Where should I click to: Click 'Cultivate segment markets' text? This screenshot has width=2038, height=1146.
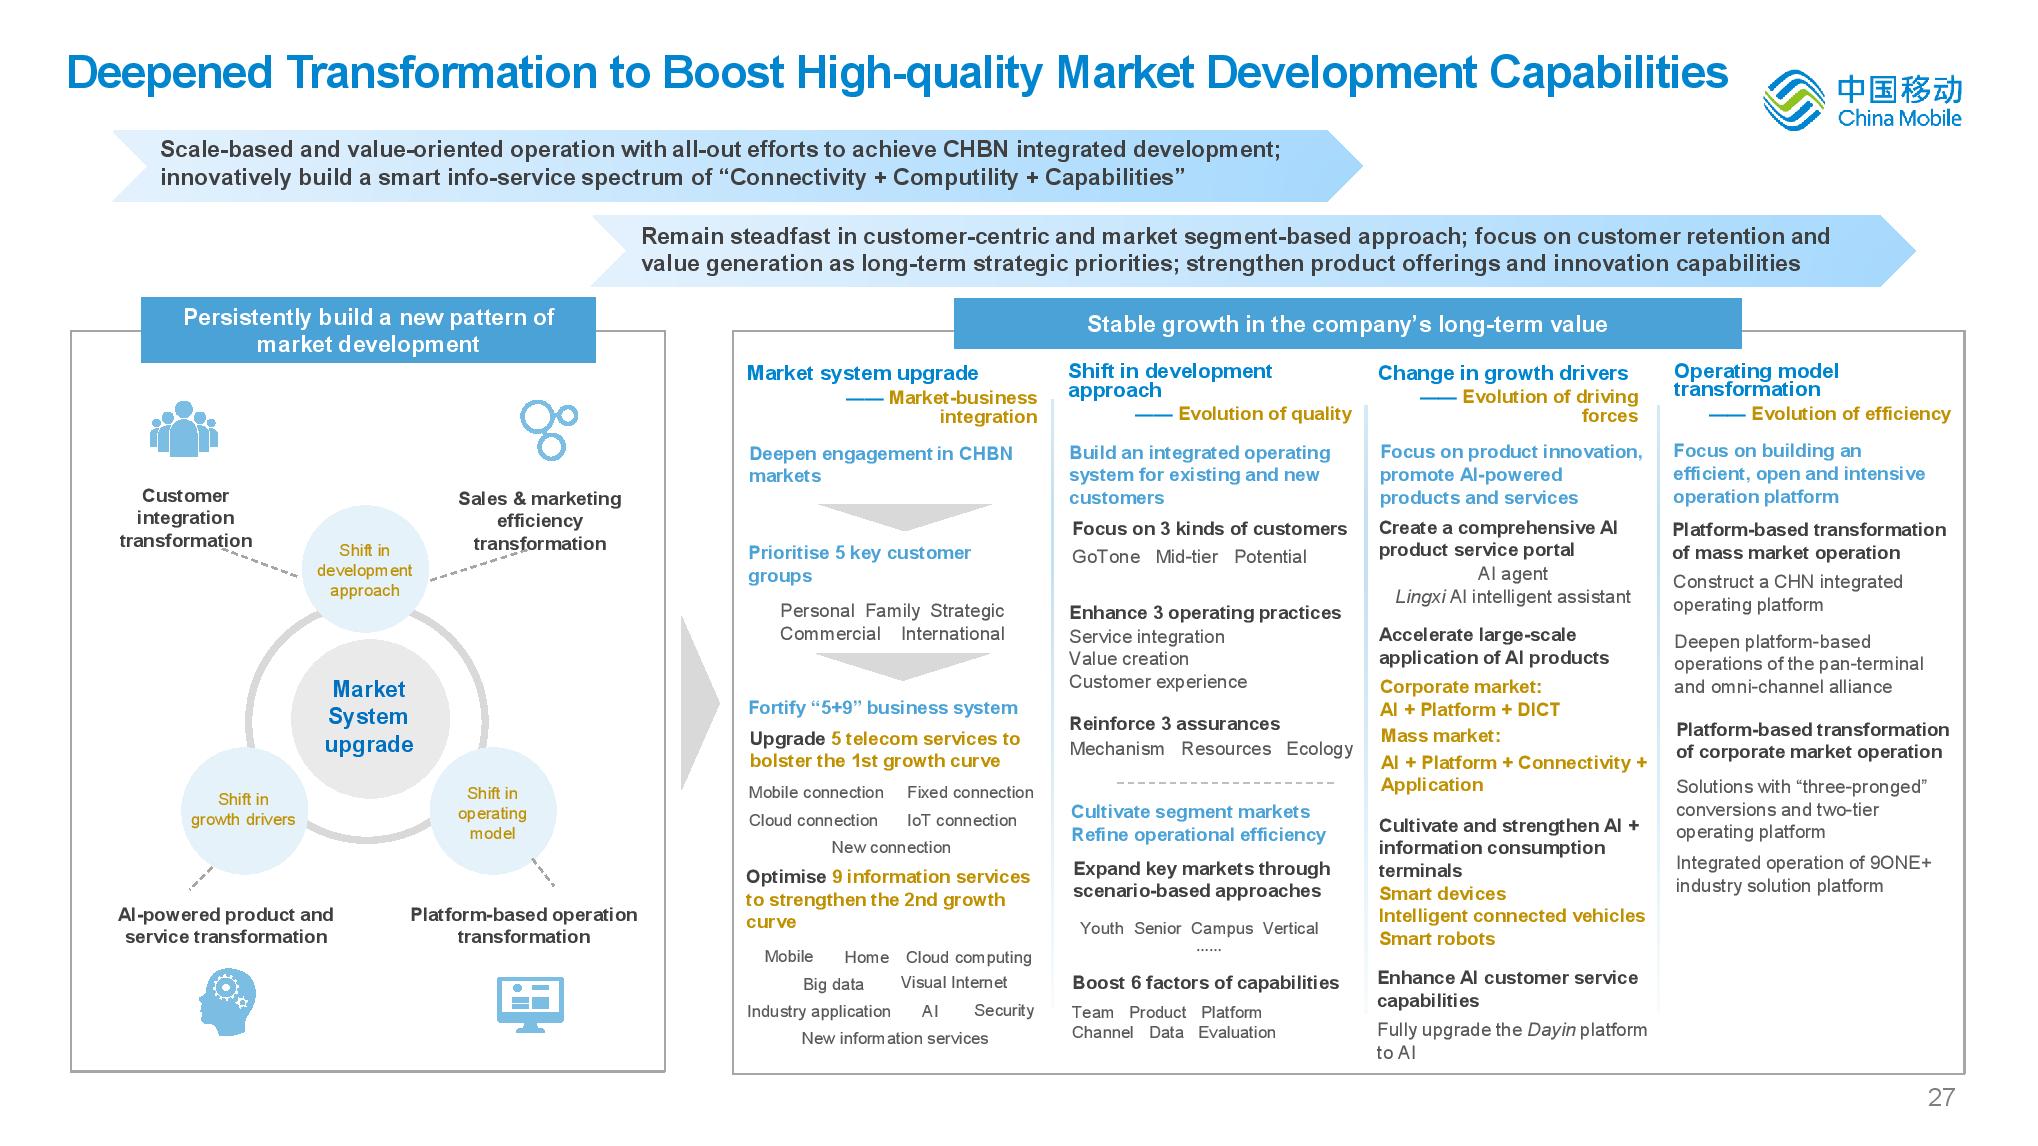1190,812
